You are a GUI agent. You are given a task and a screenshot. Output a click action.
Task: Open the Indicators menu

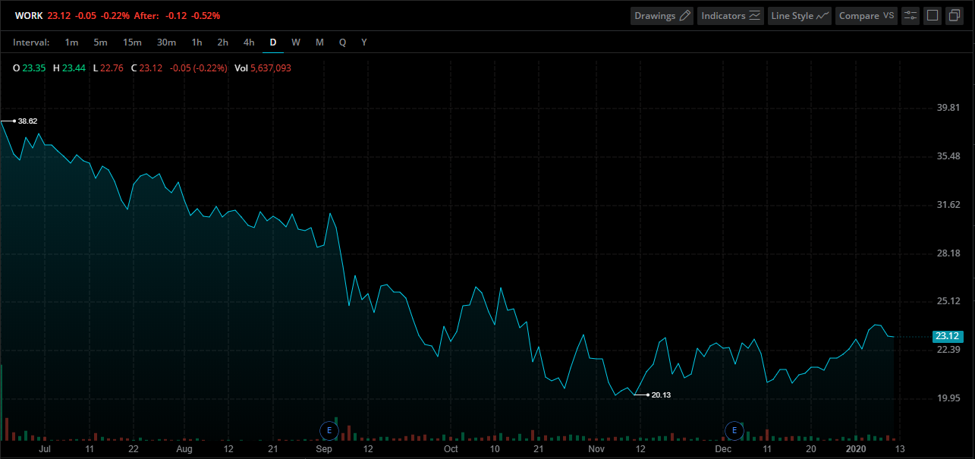731,16
